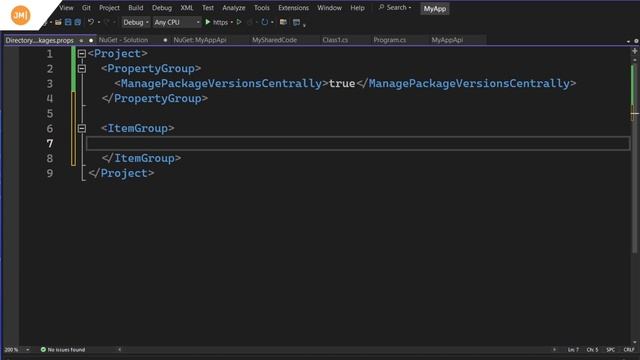Click the ManagePackageVersionsCentrally opening tag
The width and height of the screenshot is (640, 360).
[x=221, y=83]
